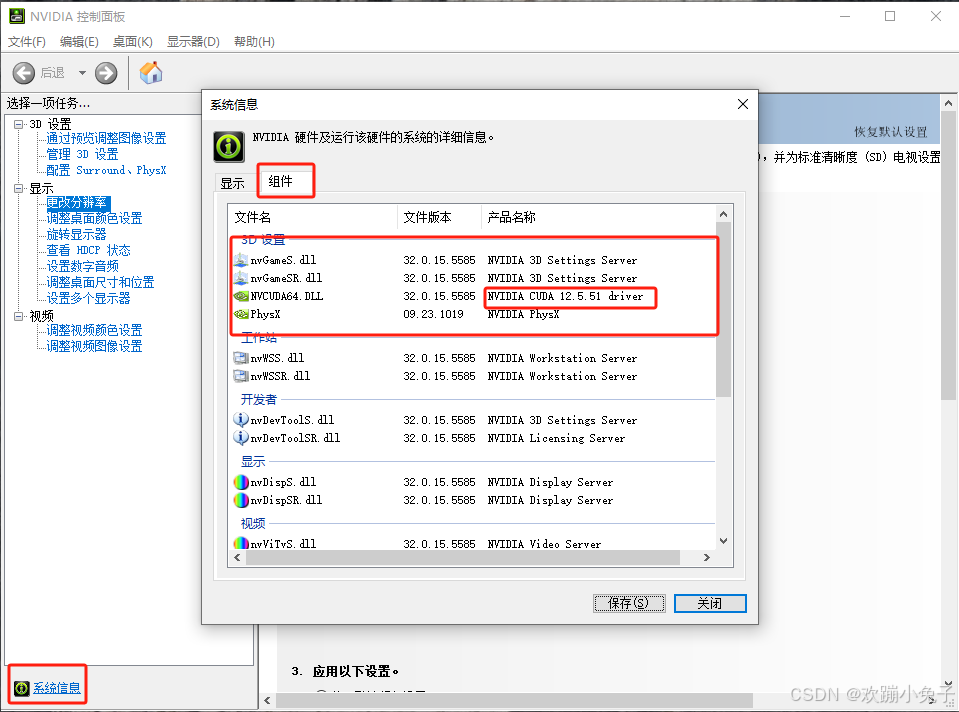Close the 系统信息 dialog with X
Image resolution: width=959 pixels, height=712 pixels.
pos(742,104)
